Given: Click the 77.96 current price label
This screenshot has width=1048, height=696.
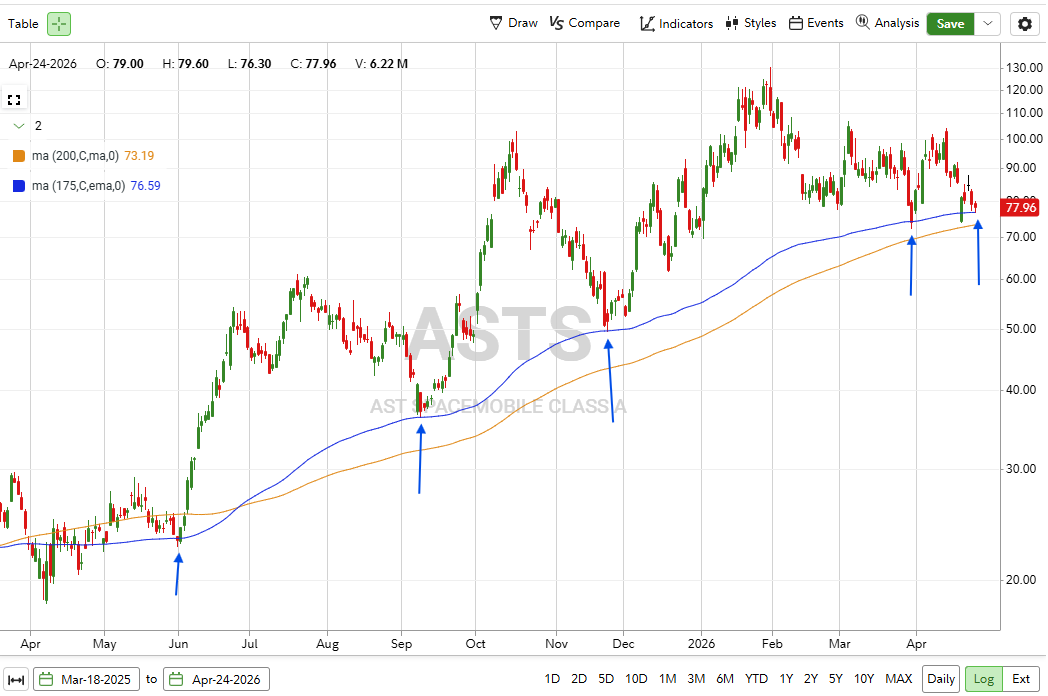Looking at the screenshot, I should 1021,207.
